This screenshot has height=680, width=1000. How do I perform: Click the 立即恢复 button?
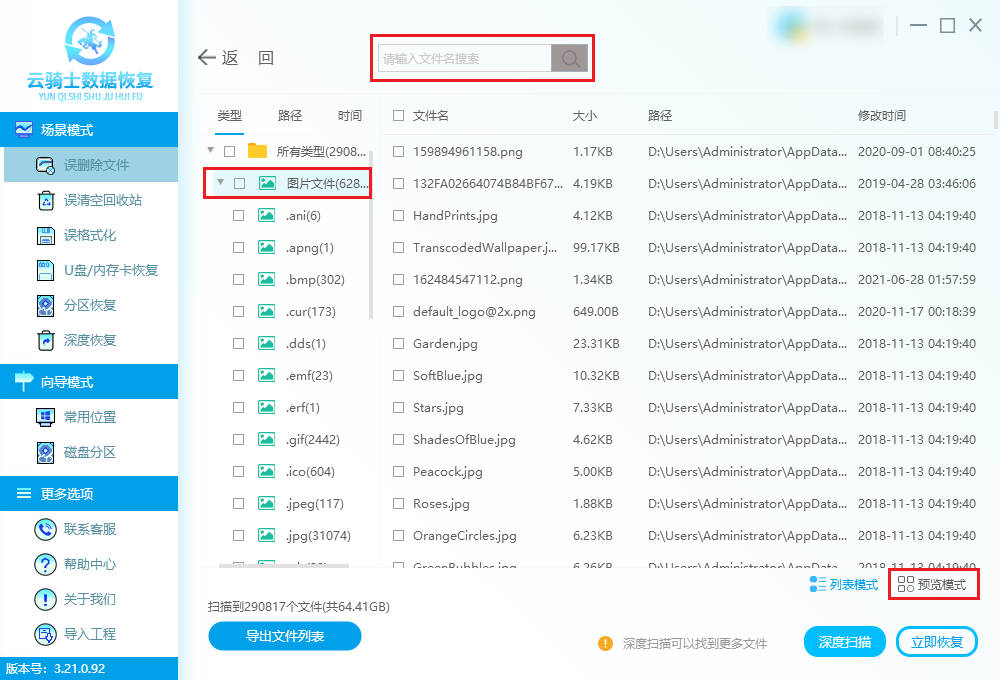[937, 642]
